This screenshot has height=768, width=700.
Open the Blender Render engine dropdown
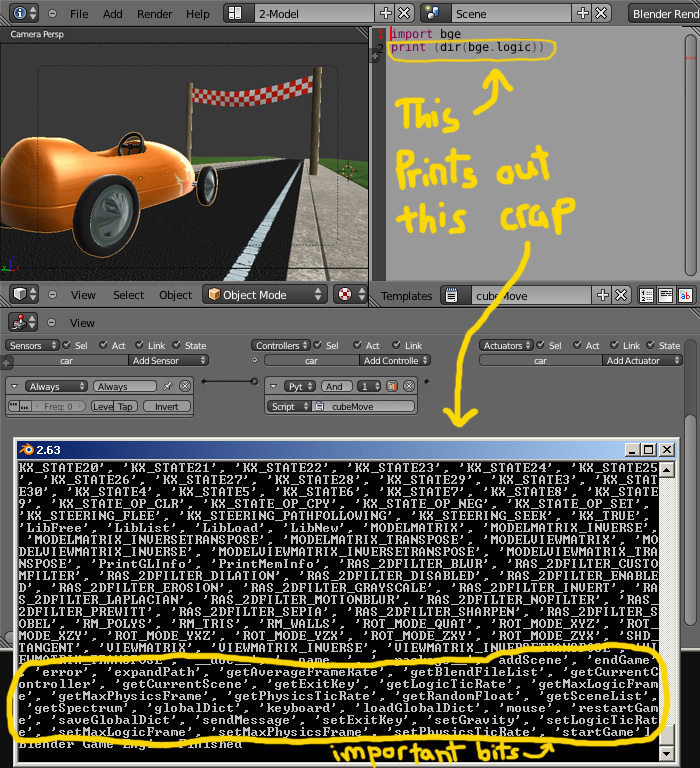tap(664, 14)
